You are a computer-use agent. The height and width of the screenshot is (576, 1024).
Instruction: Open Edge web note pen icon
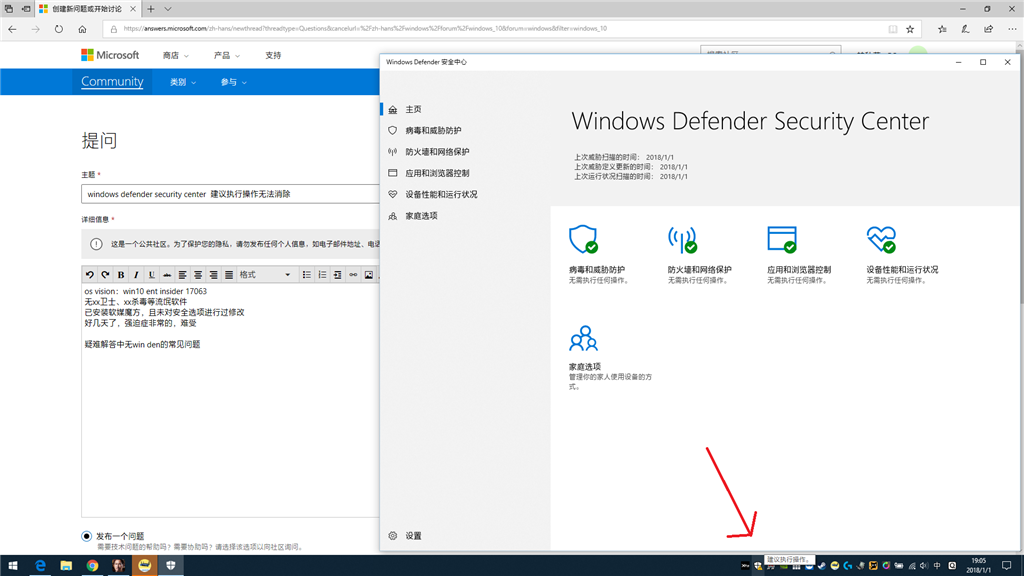point(965,29)
